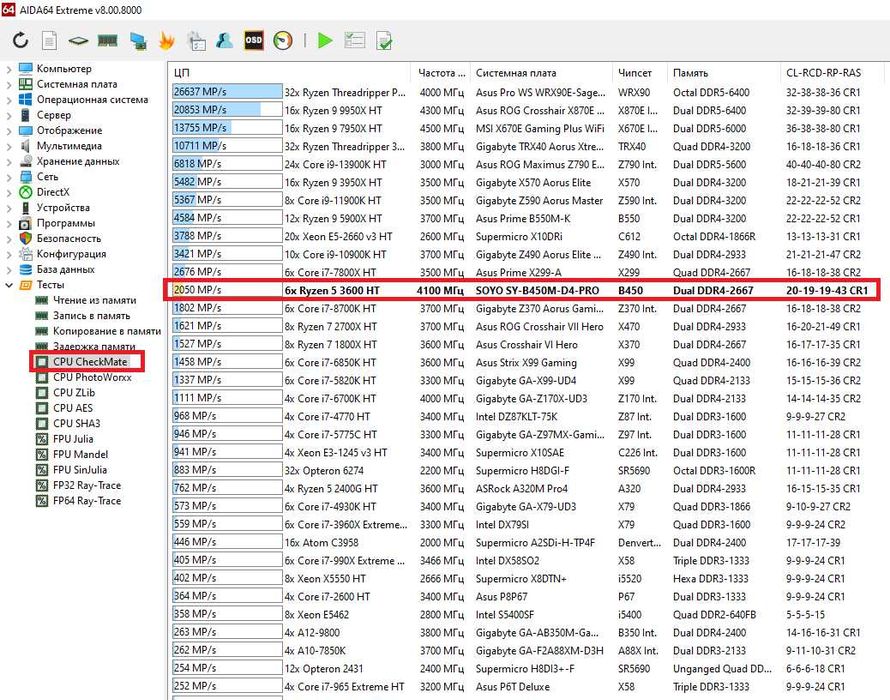The height and width of the screenshot is (700, 890).
Task: Expand the Операционная система node arrow
Action: 9,100
